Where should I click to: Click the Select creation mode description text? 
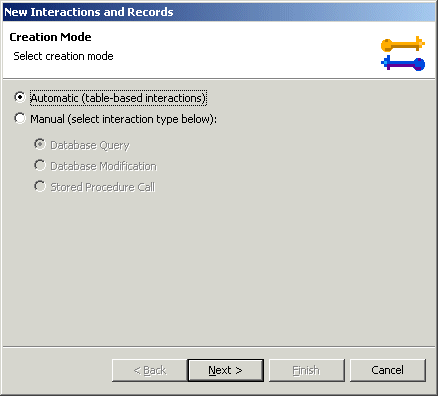click(63, 56)
